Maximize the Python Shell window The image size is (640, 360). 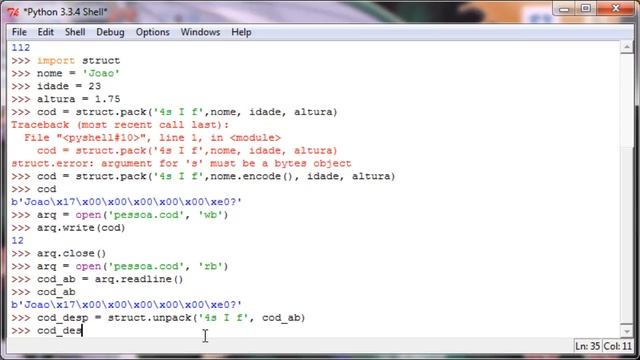(x=586, y=9)
